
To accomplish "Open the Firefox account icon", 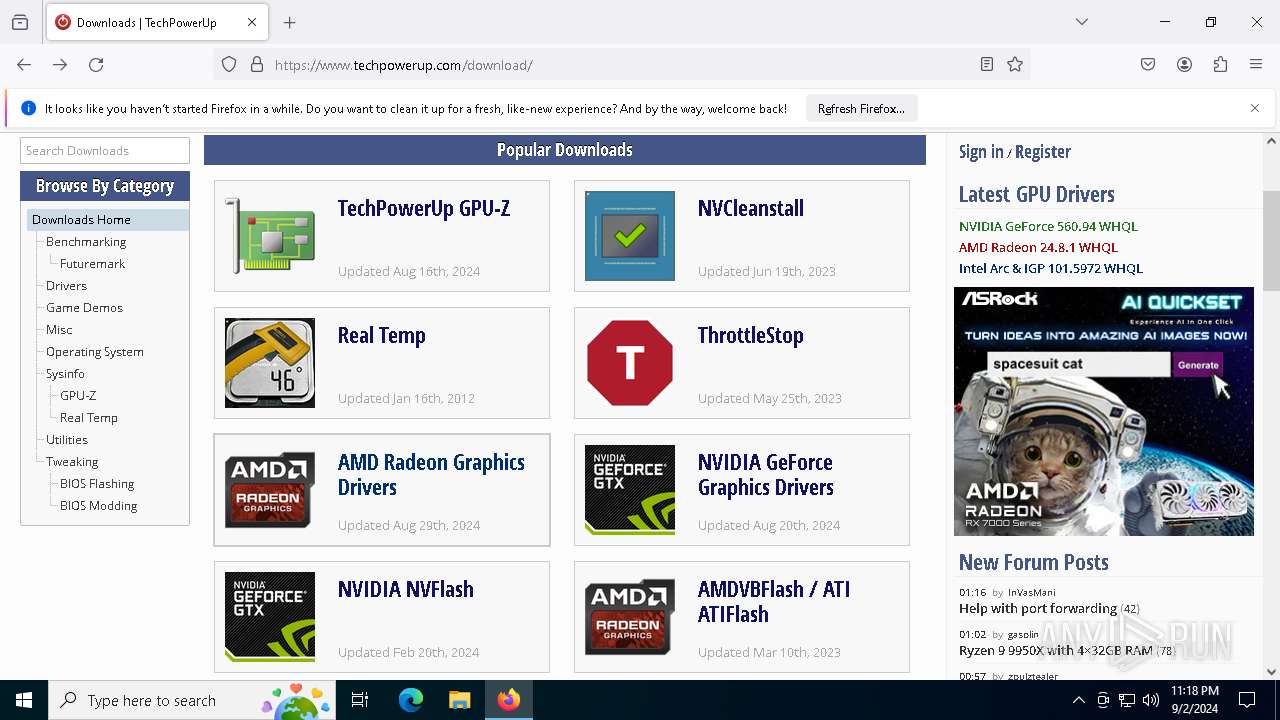I will pyautogui.click(x=1184, y=65).
